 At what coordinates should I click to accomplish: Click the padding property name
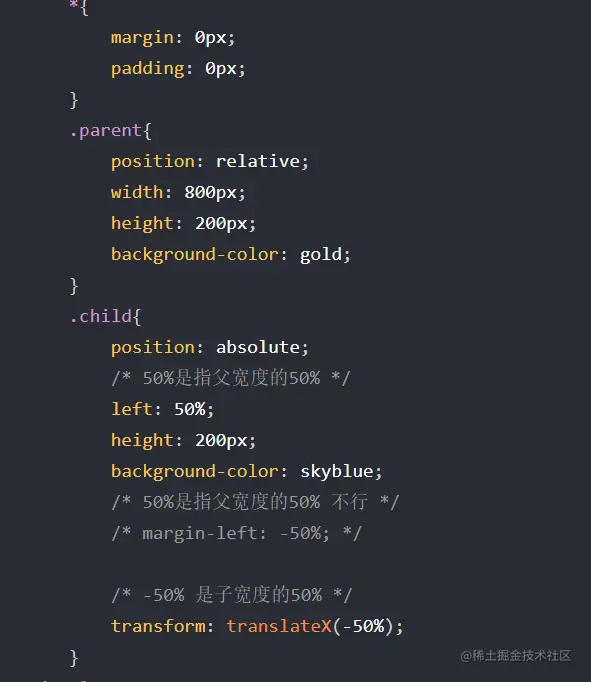pyautogui.click(x=147, y=69)
